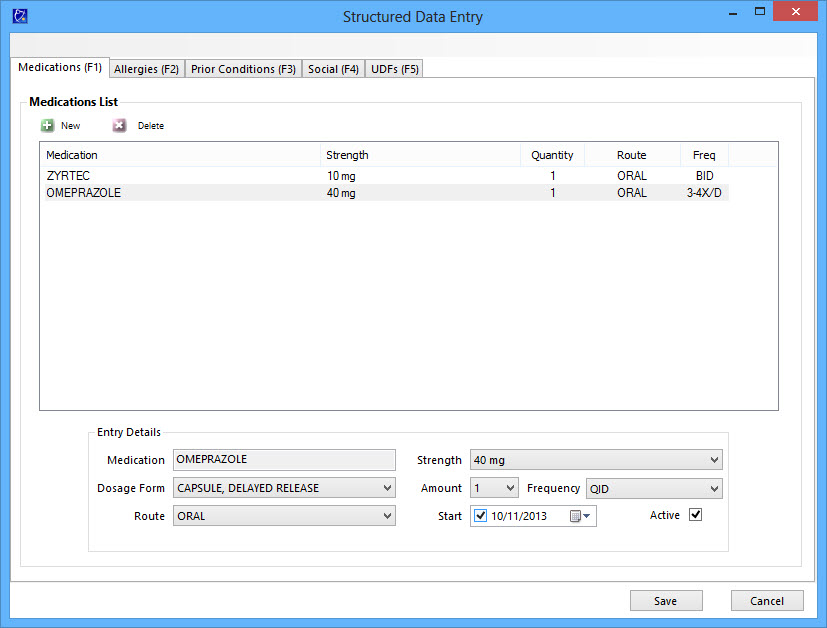Click the Delete medication icon
The height and width of the screenshot is (628, 827).
point(119,126)
